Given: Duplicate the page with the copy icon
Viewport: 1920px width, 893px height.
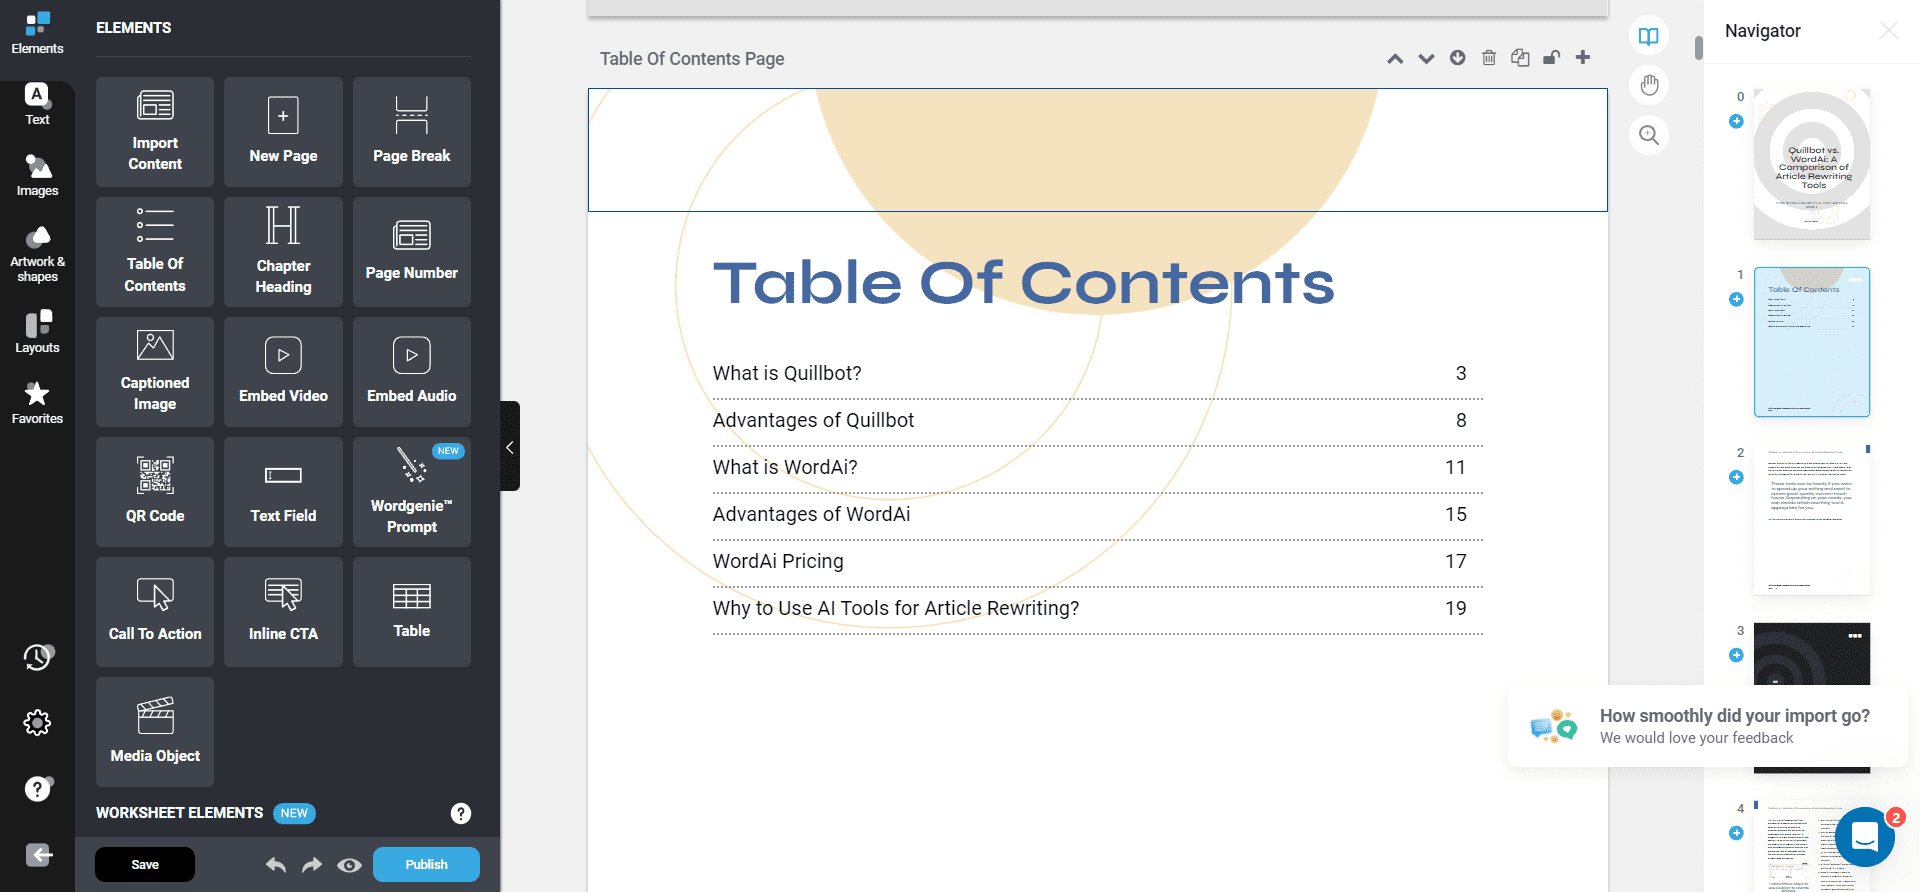Looking at the screenshot, I should tap(1520, 58).
